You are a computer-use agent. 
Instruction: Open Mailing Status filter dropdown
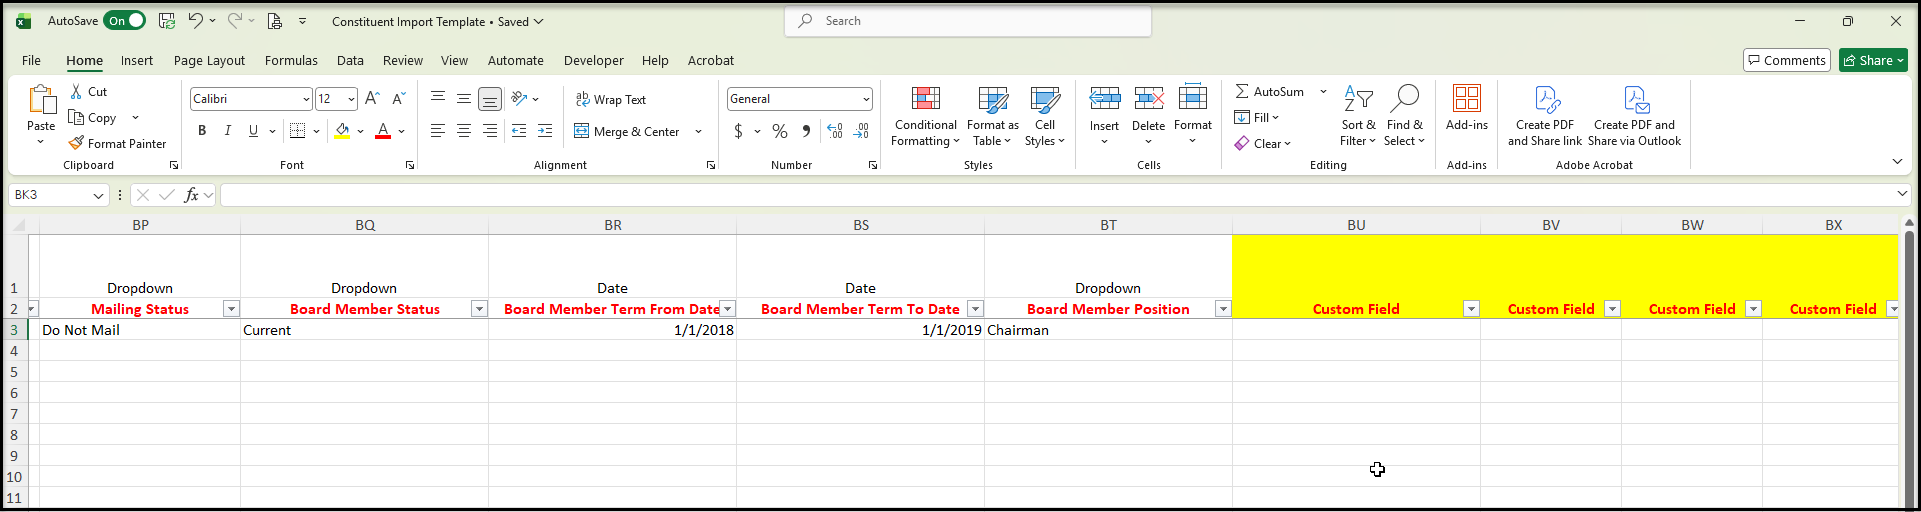pyautogui.click(x=231, y=309)
